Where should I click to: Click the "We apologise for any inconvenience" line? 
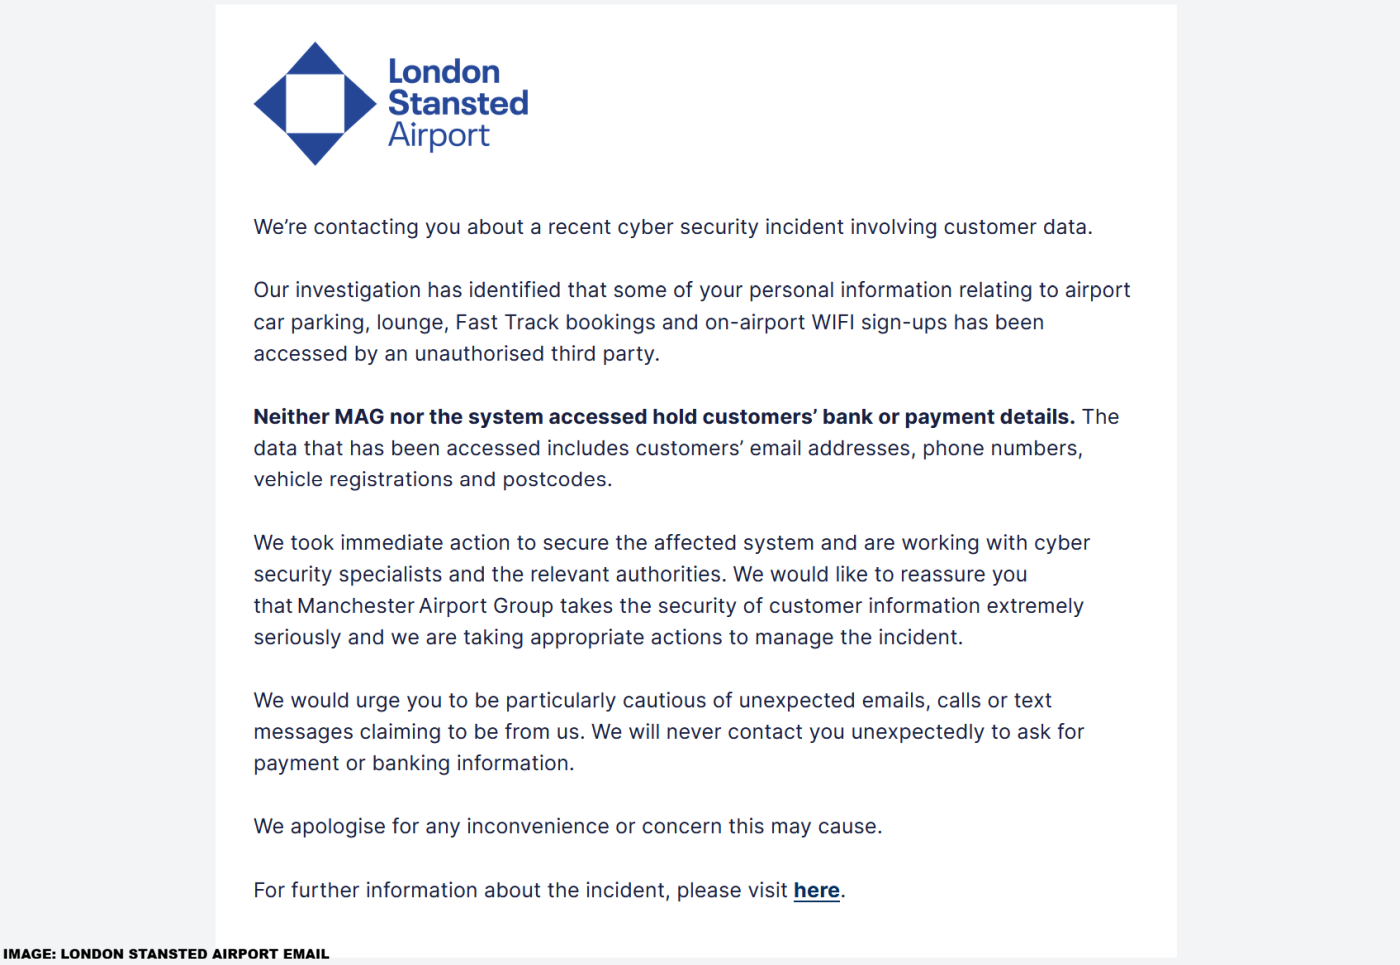[x=568, y=826]
